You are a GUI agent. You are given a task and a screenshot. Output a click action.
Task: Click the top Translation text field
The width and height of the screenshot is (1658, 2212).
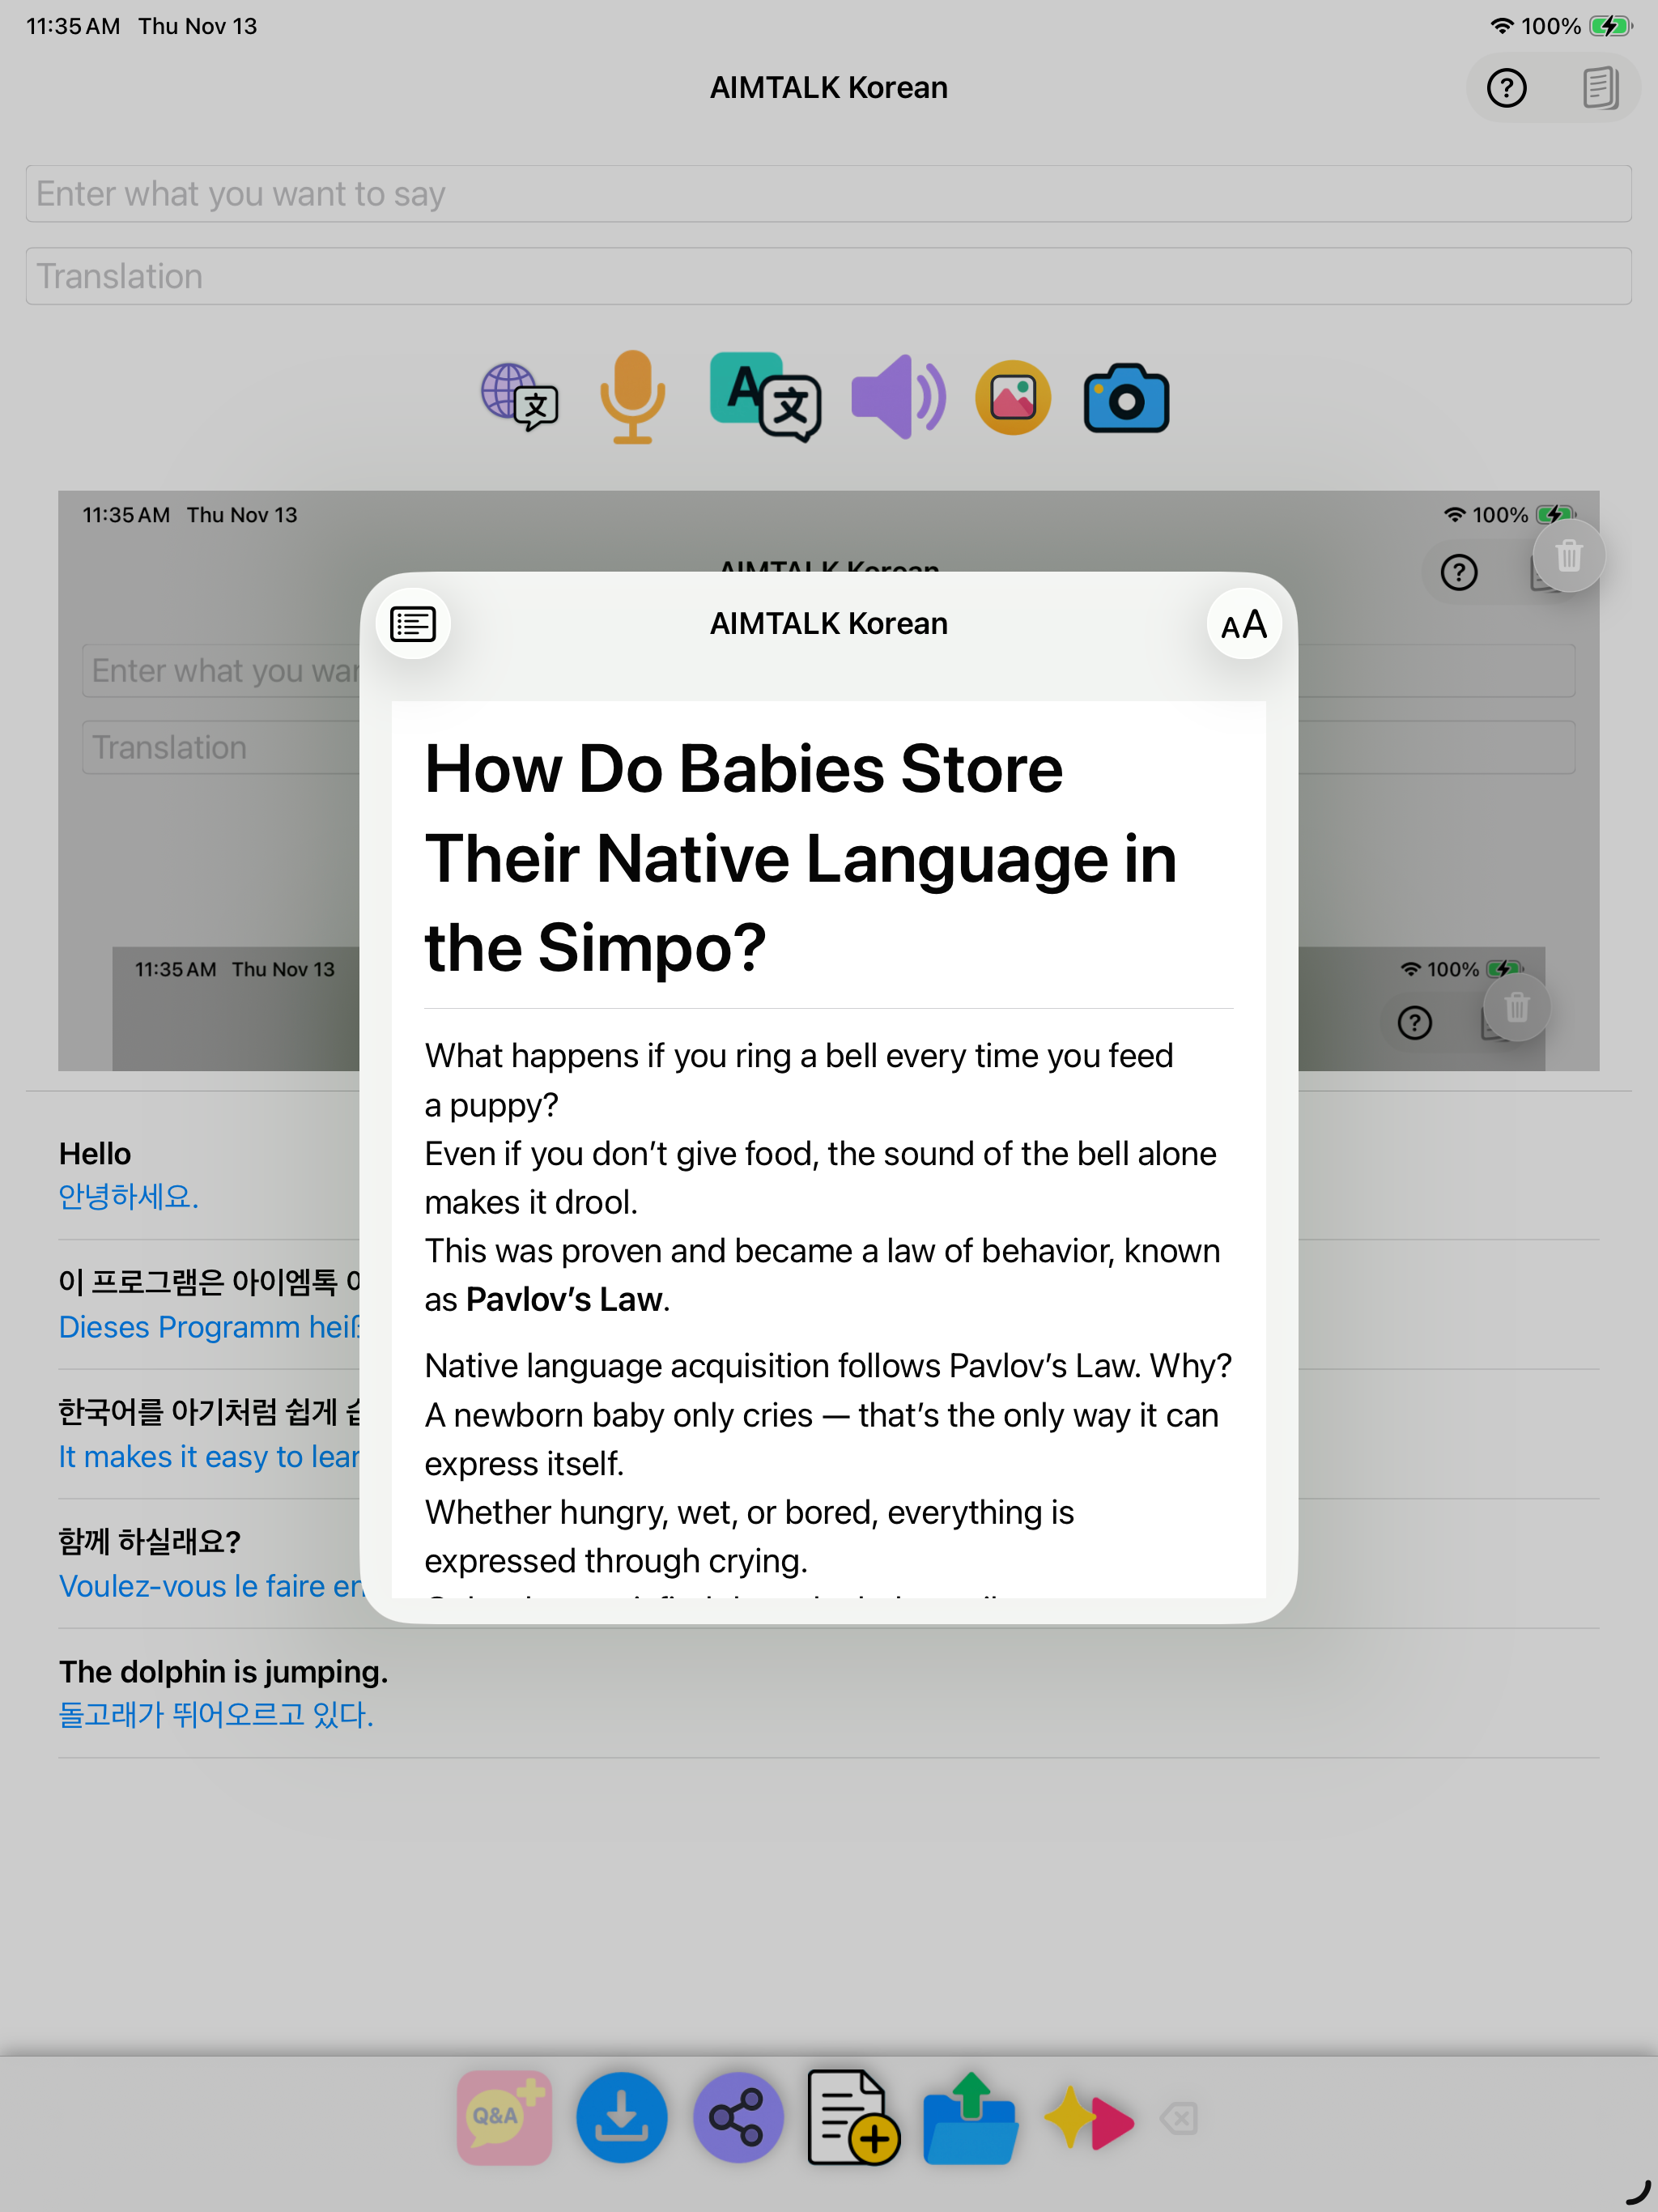coord(828,276)
